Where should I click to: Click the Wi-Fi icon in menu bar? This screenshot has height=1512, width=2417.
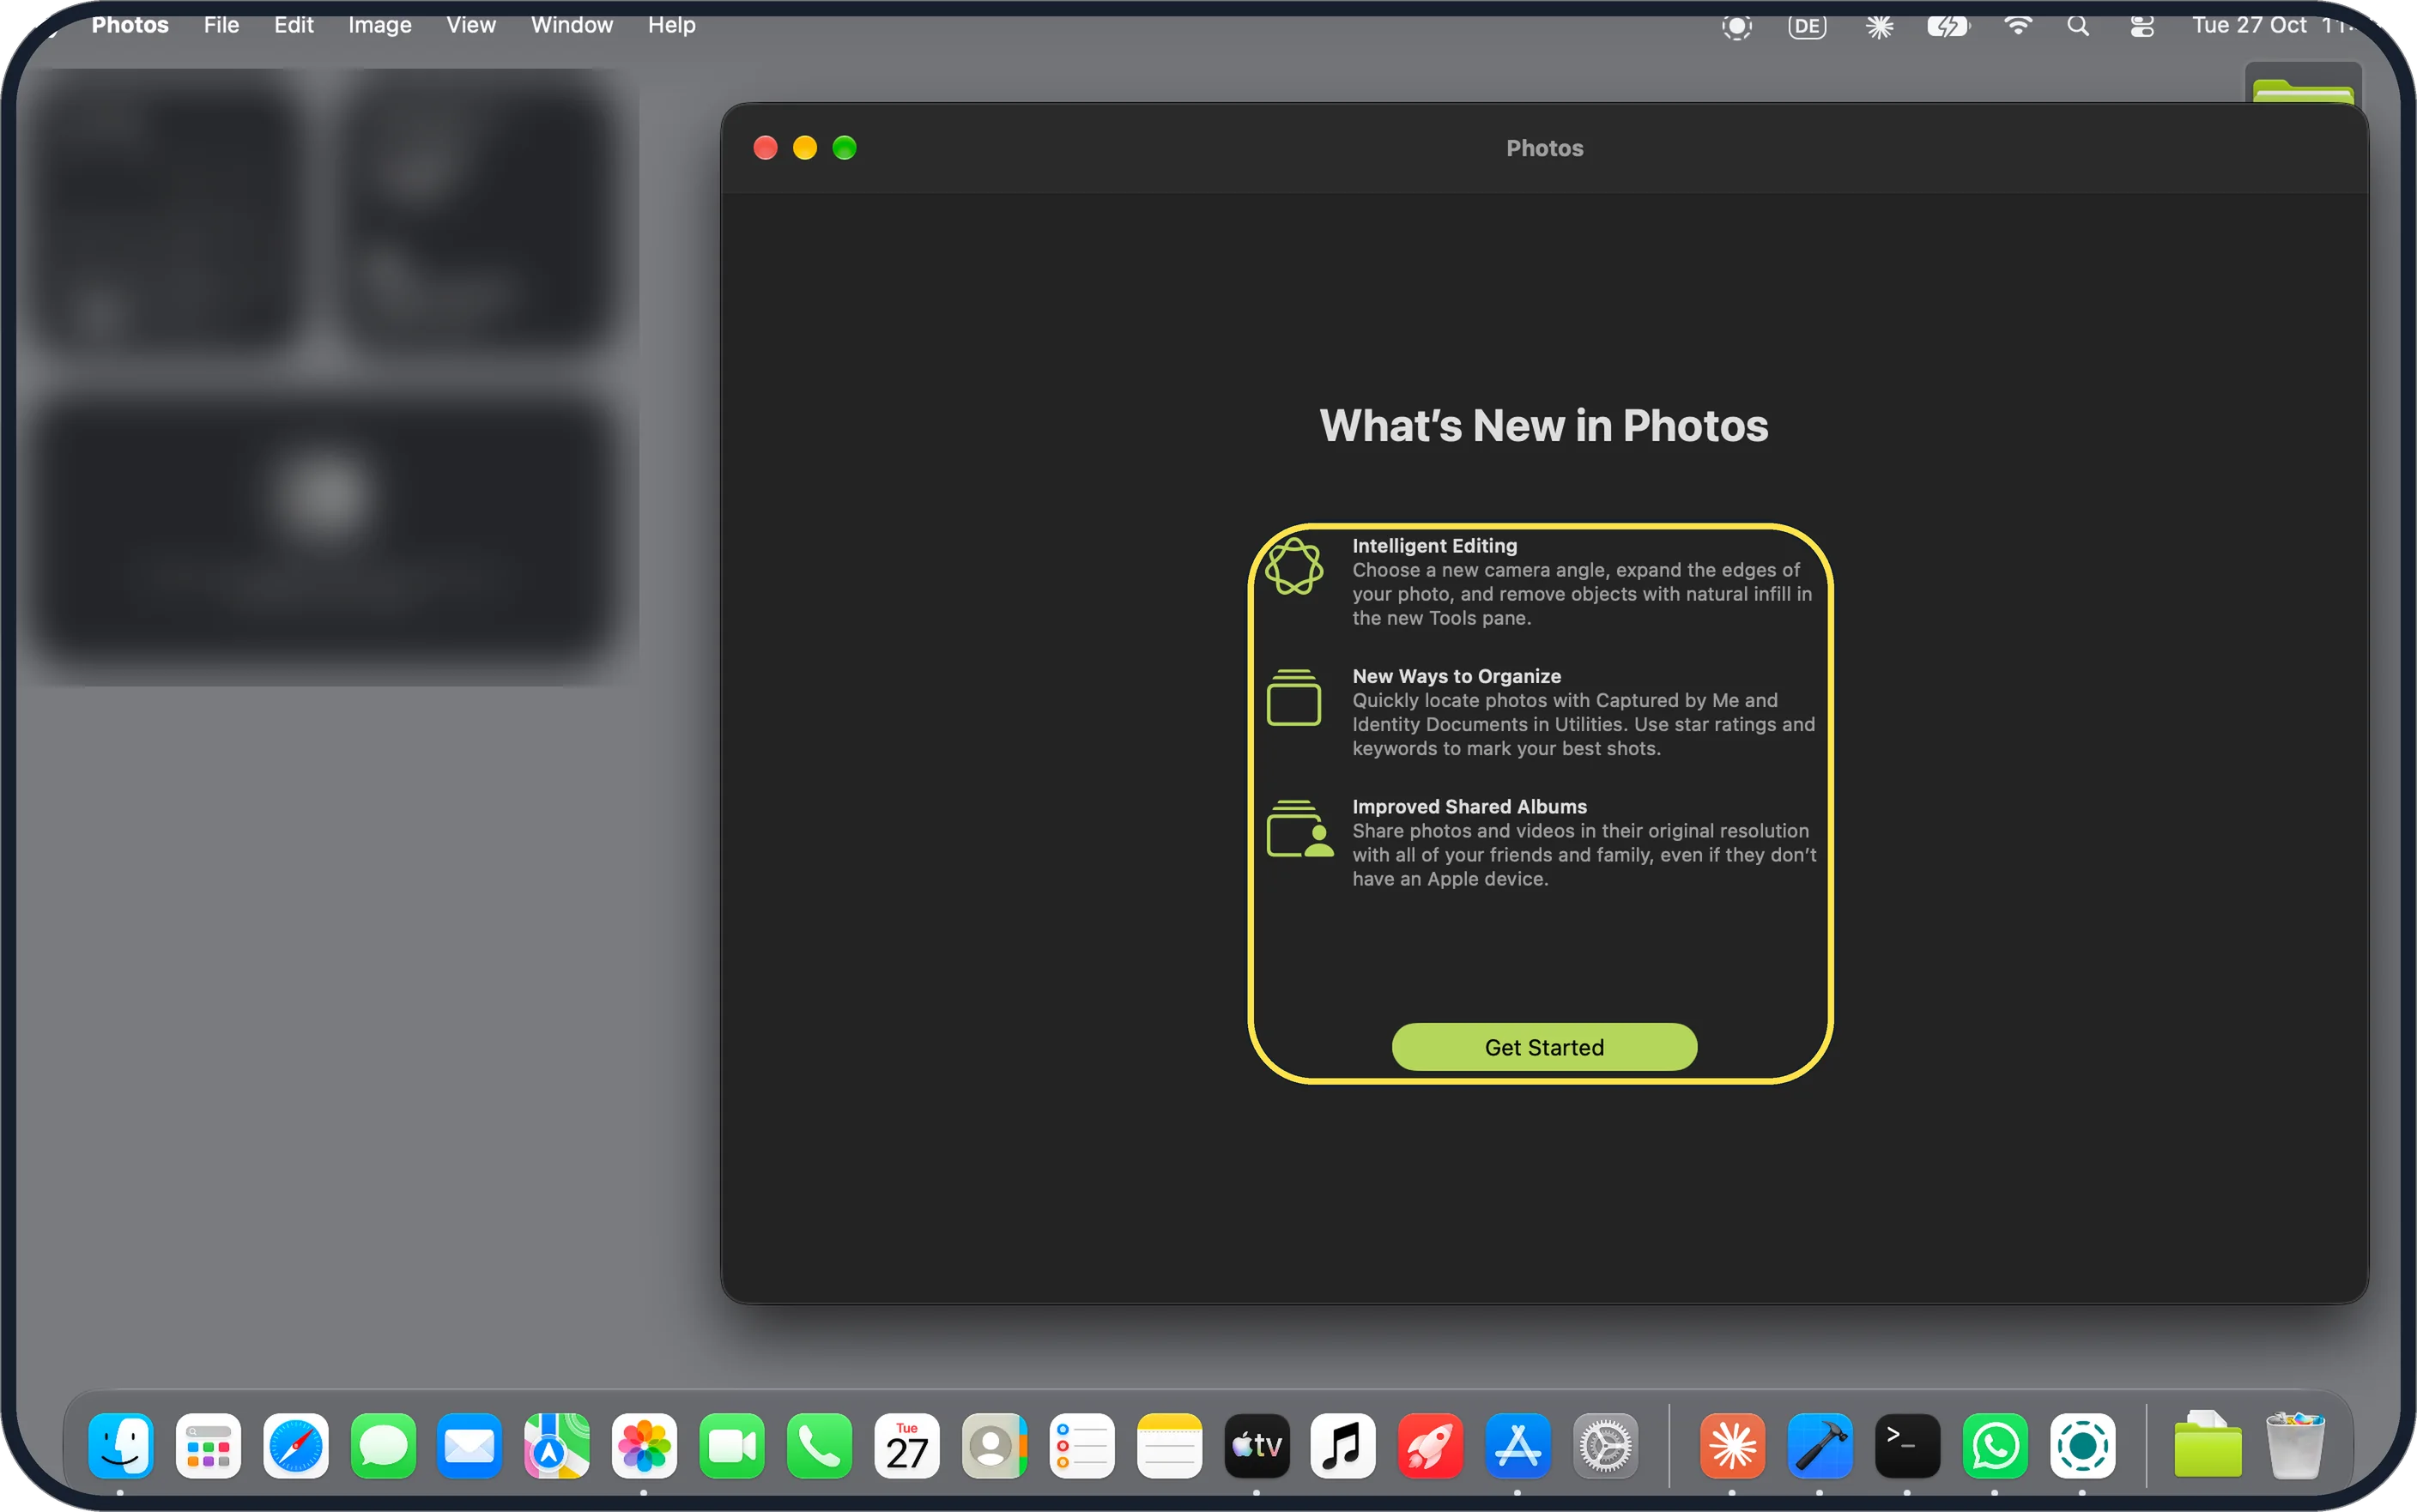[x=2018, y=25]
